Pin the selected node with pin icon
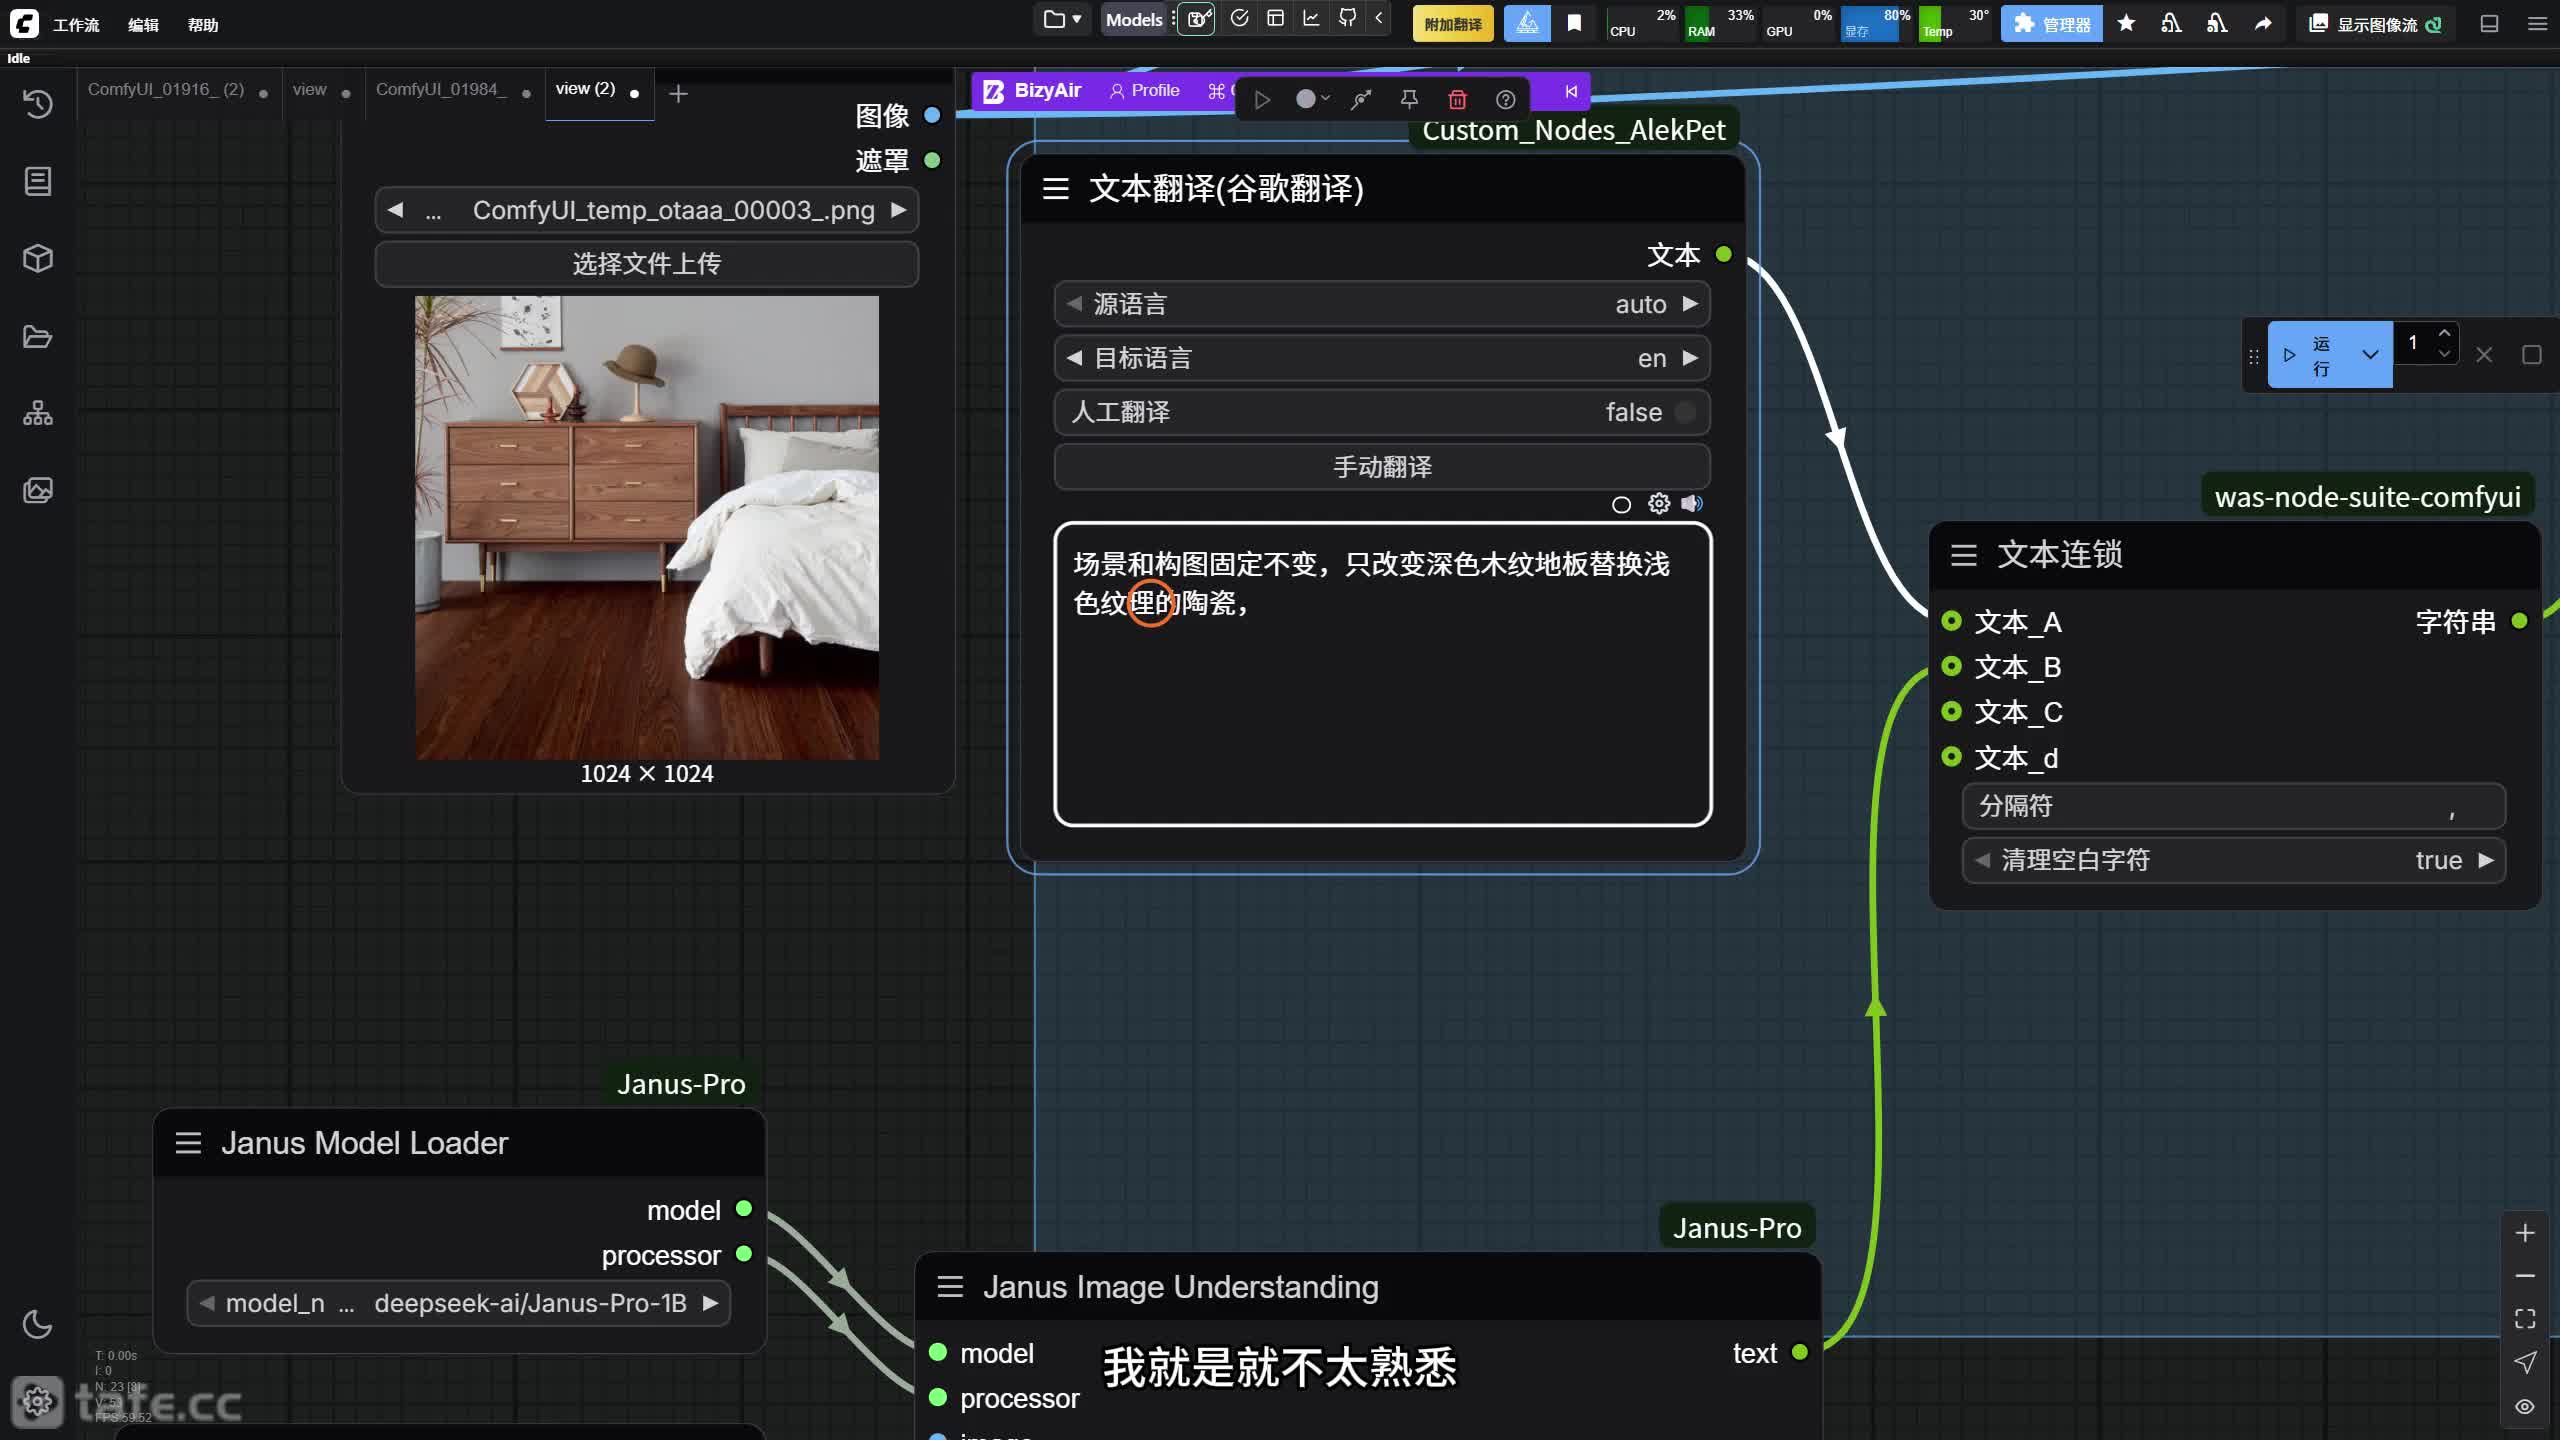 coord(1409,99)
